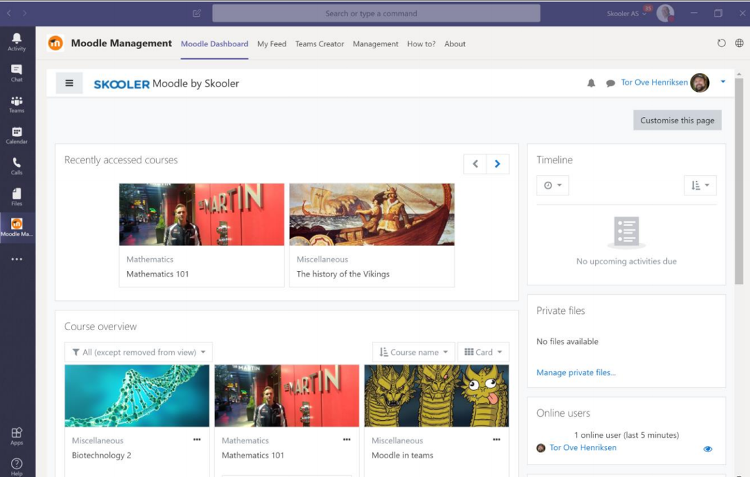
Task: Show previous recently accessed courses
Action: (x=475, y=164)
